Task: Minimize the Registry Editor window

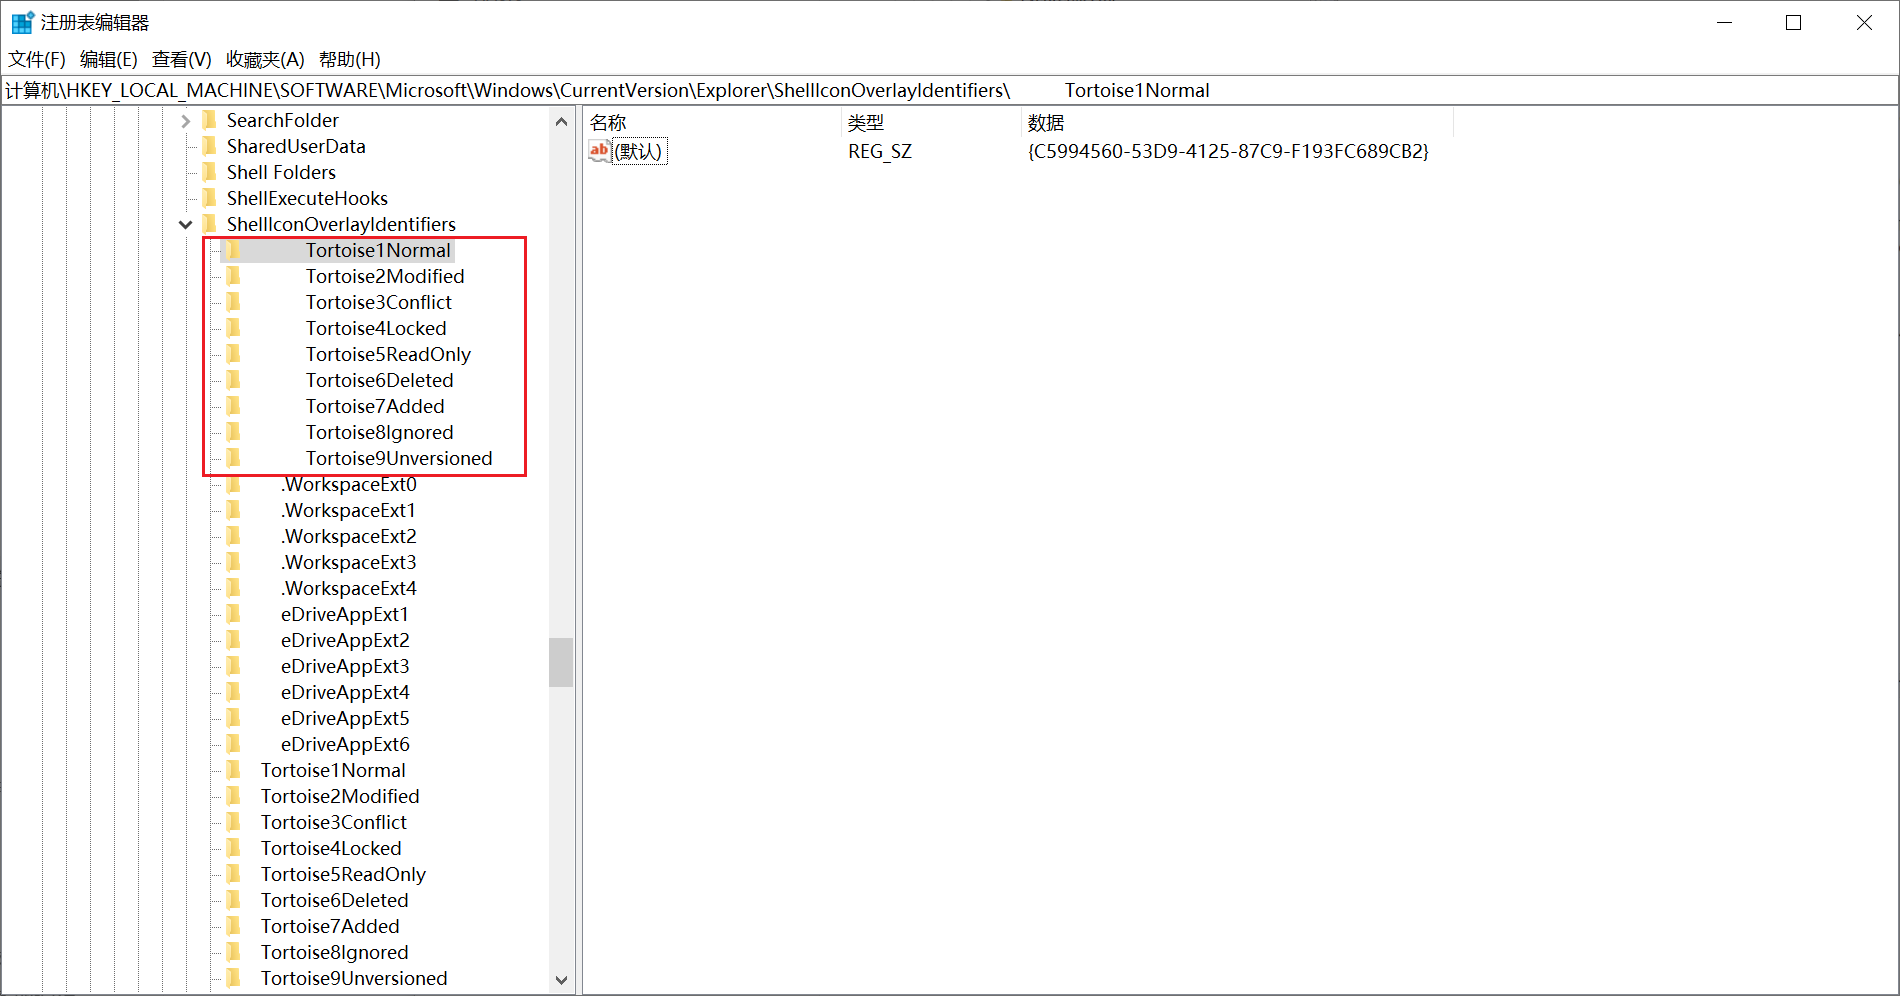Action: [1724, 22]
